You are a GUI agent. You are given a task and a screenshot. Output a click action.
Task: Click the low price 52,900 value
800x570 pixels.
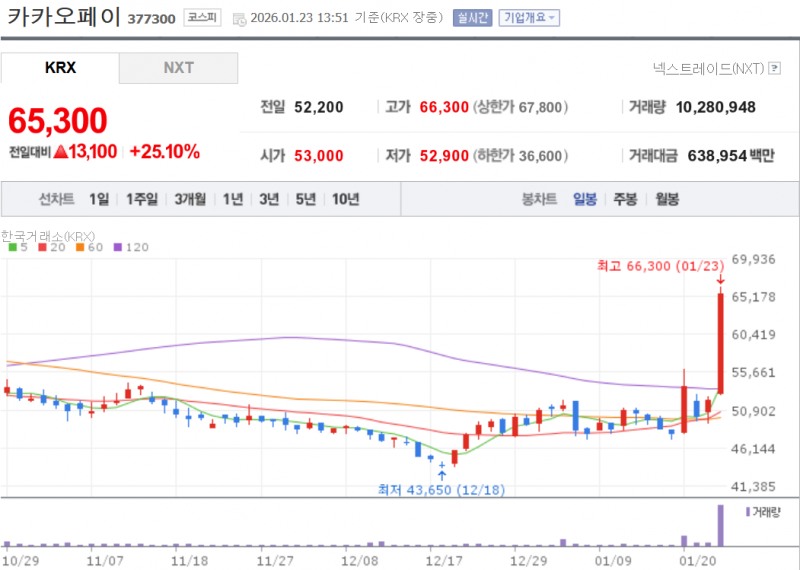click(444, 156)
